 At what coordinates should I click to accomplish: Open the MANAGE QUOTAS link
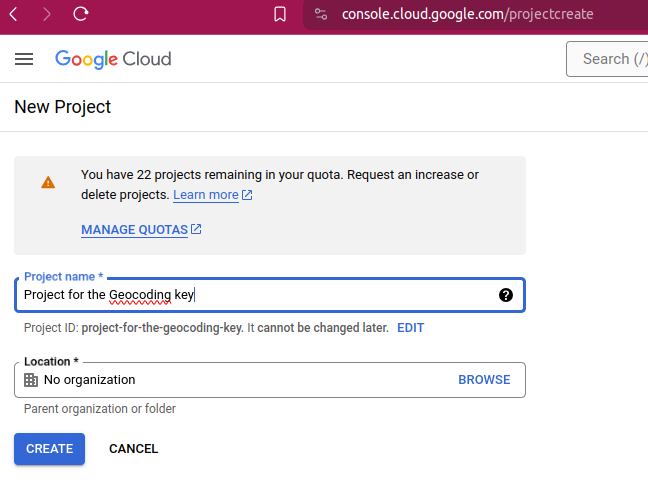134,229
